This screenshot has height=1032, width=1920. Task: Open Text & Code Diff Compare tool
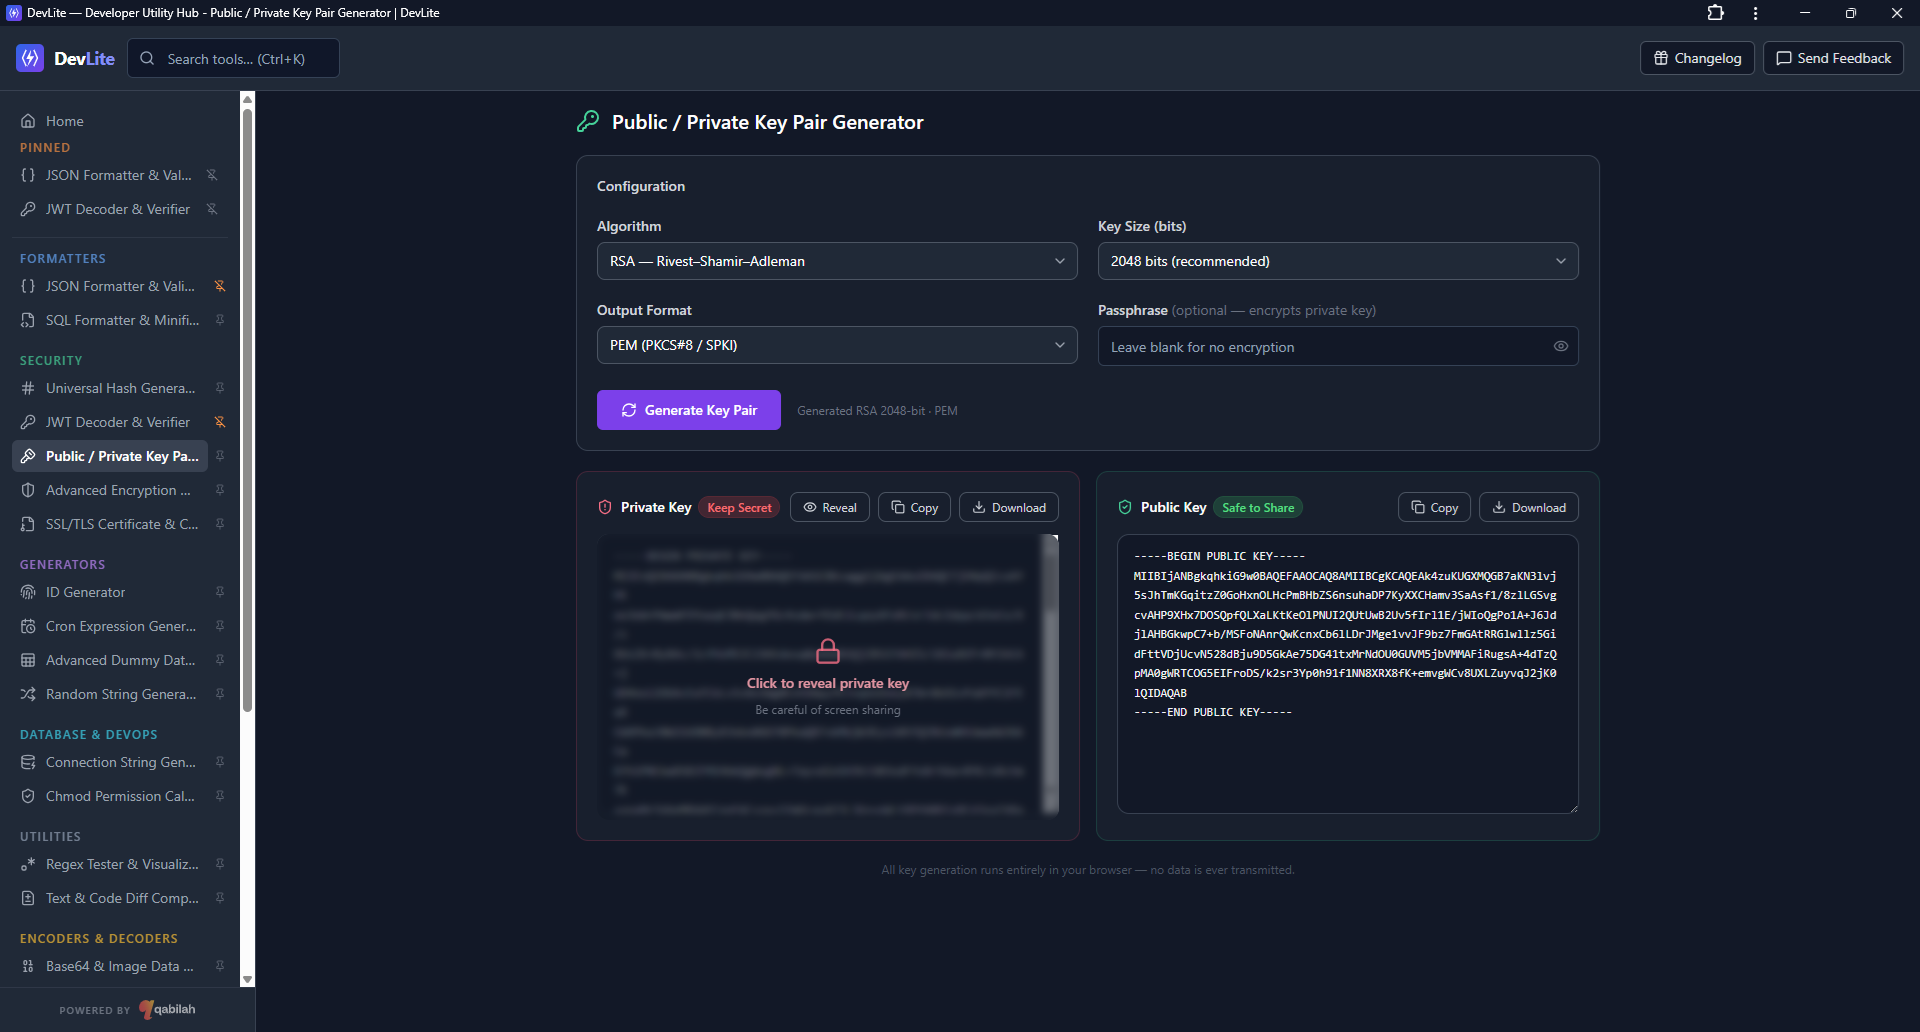click(110, 898)
